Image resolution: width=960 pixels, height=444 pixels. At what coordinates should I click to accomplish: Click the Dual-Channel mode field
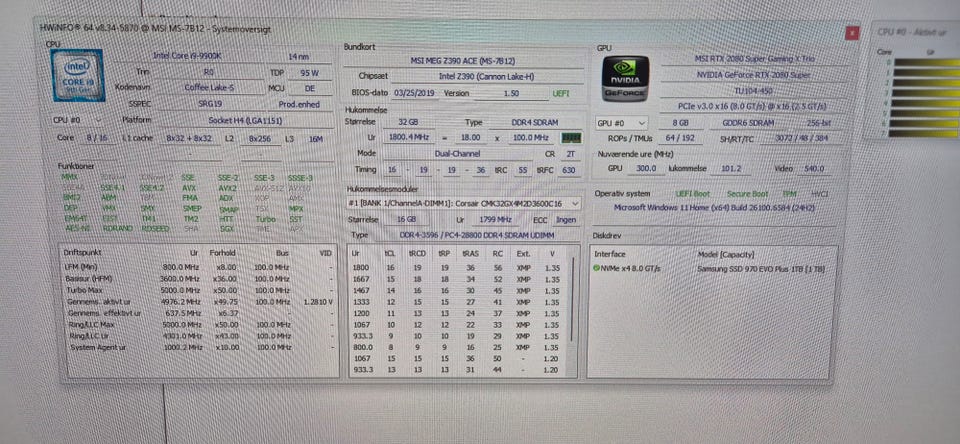[x=459, y=154]
